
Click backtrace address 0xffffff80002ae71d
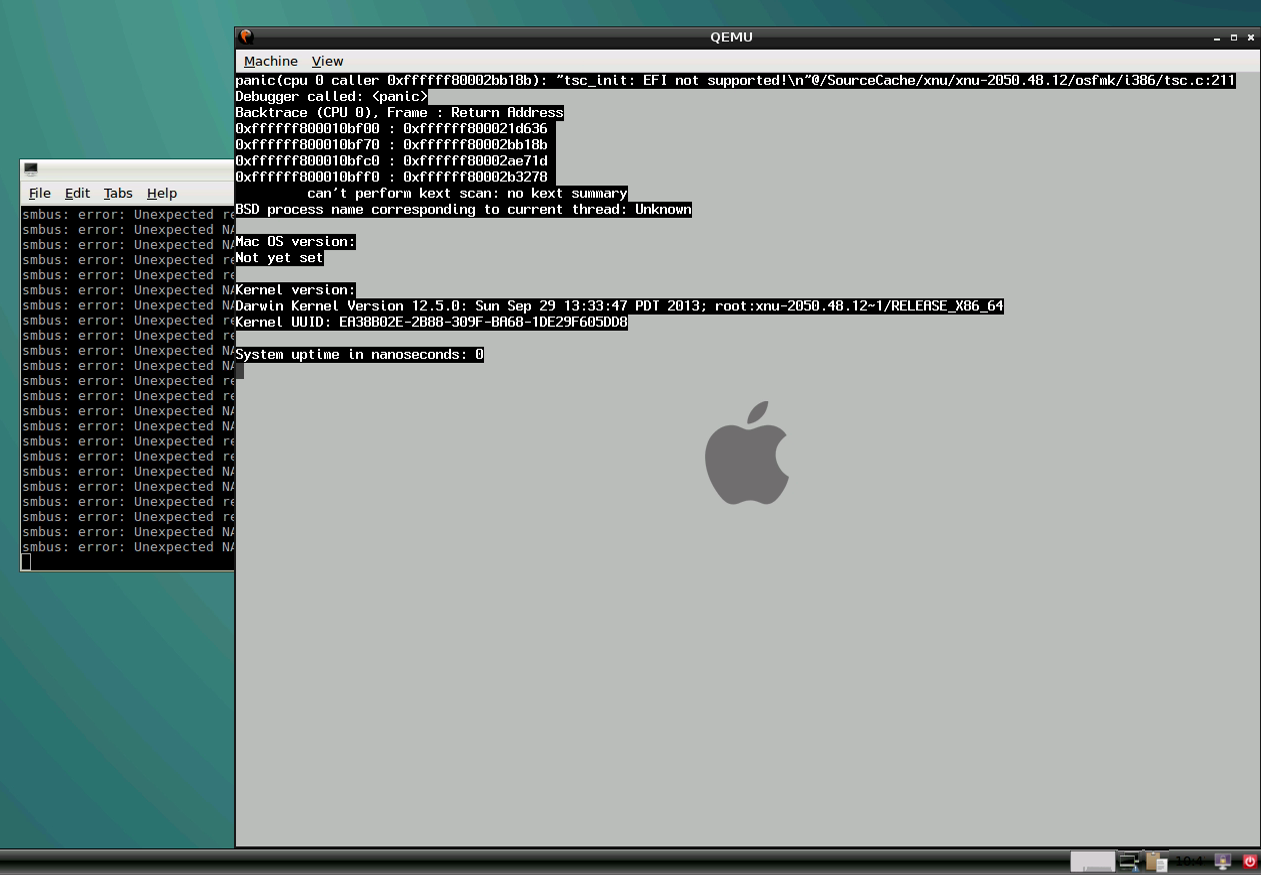(475, 161)
